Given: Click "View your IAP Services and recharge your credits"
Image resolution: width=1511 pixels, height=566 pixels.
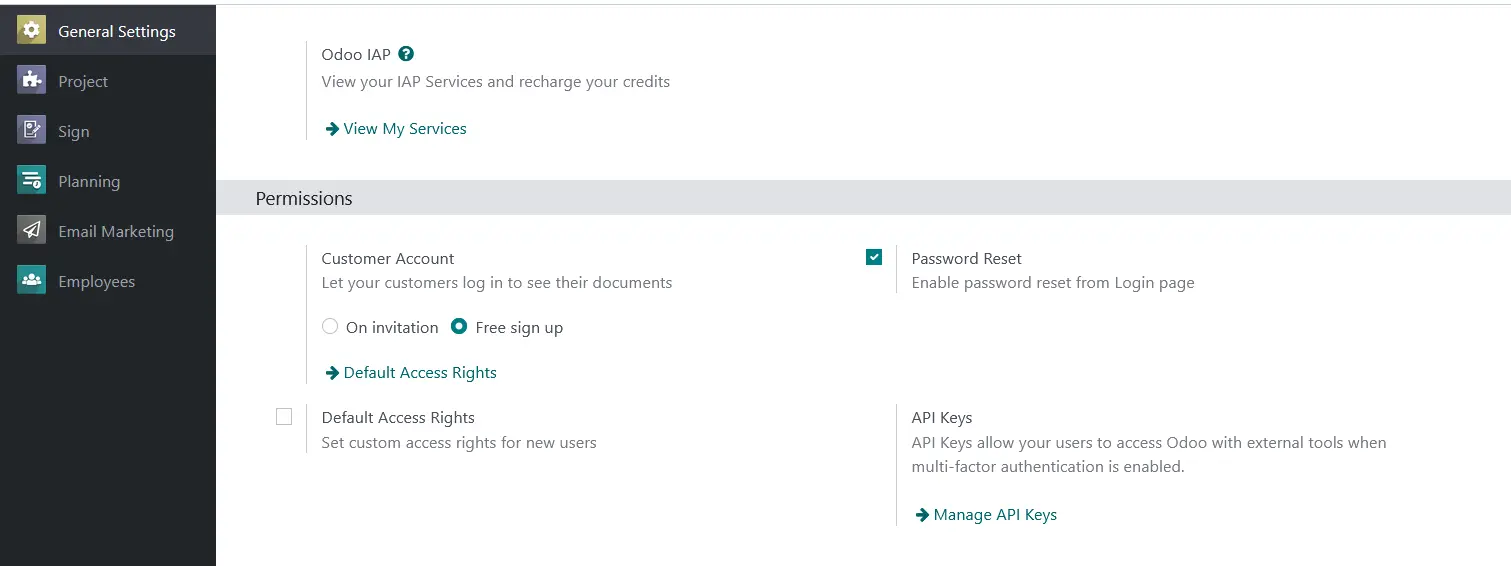Looking at the screenshot, I should tap(496, 81).
